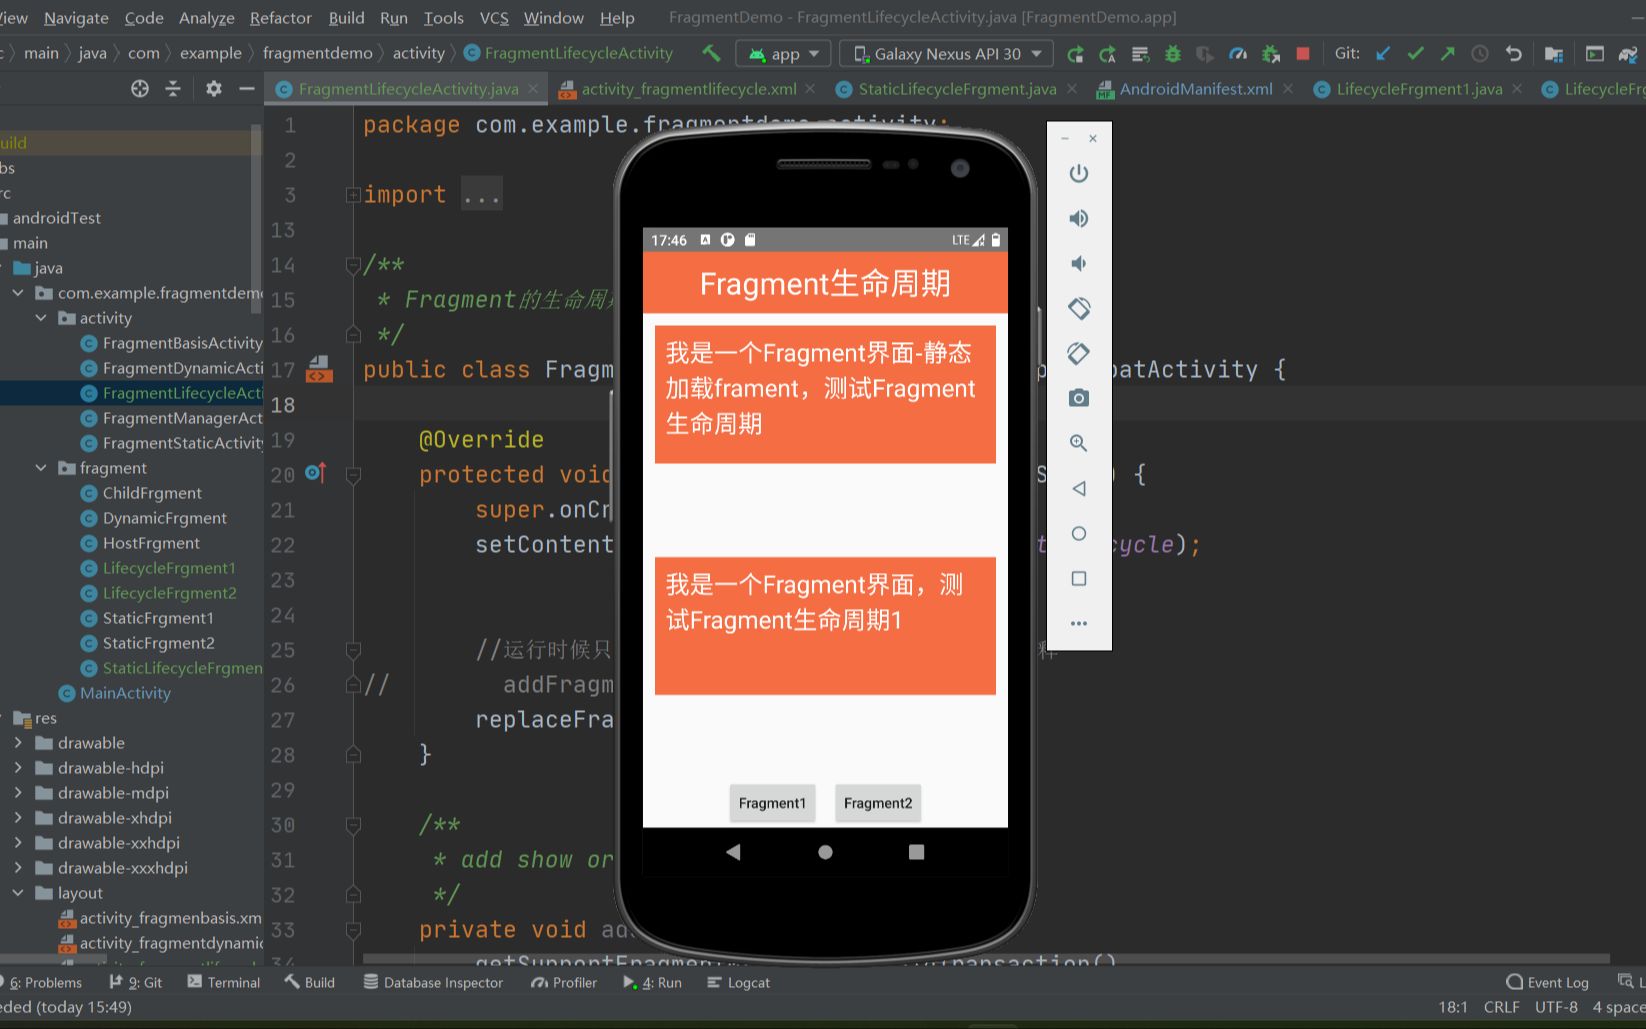Run the app using the toolbar run icon

click(1075, 53)
